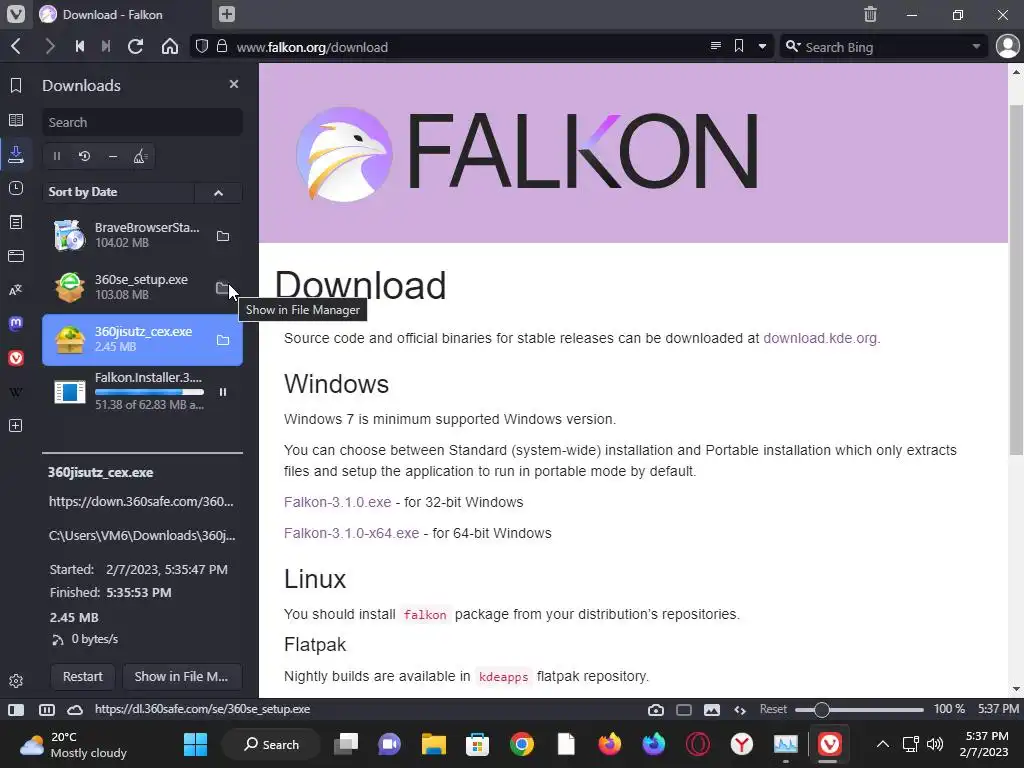1024x768 pixels.
Task: Open sync cloud status icon
Action: pos(75,709)
